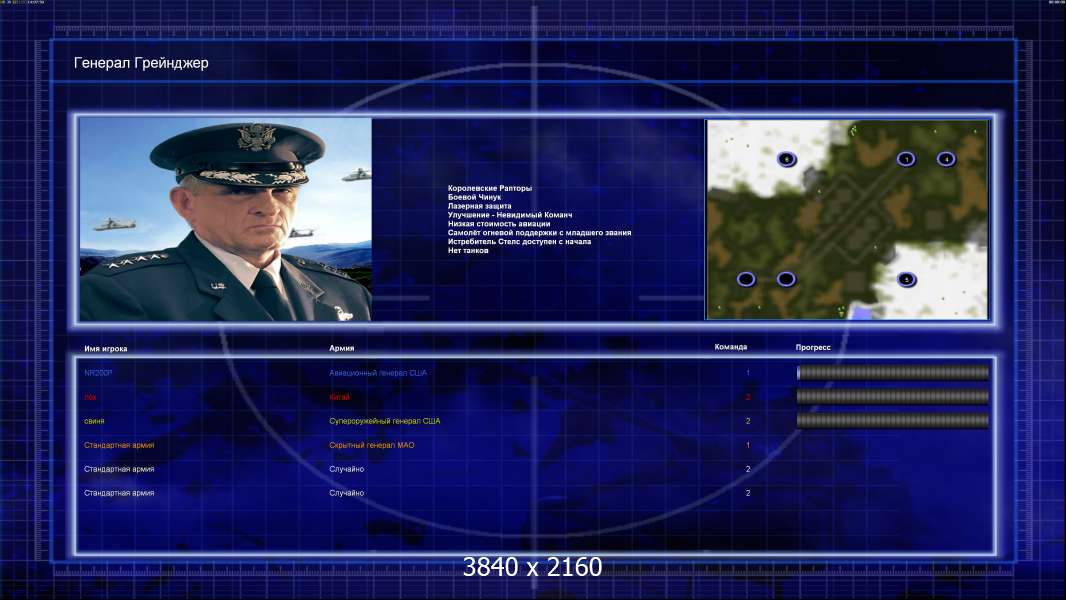Screen dimensions: 1066x600
Task: Click the start marker in the minimap's snowy lower area
Action: coord(906,279)
